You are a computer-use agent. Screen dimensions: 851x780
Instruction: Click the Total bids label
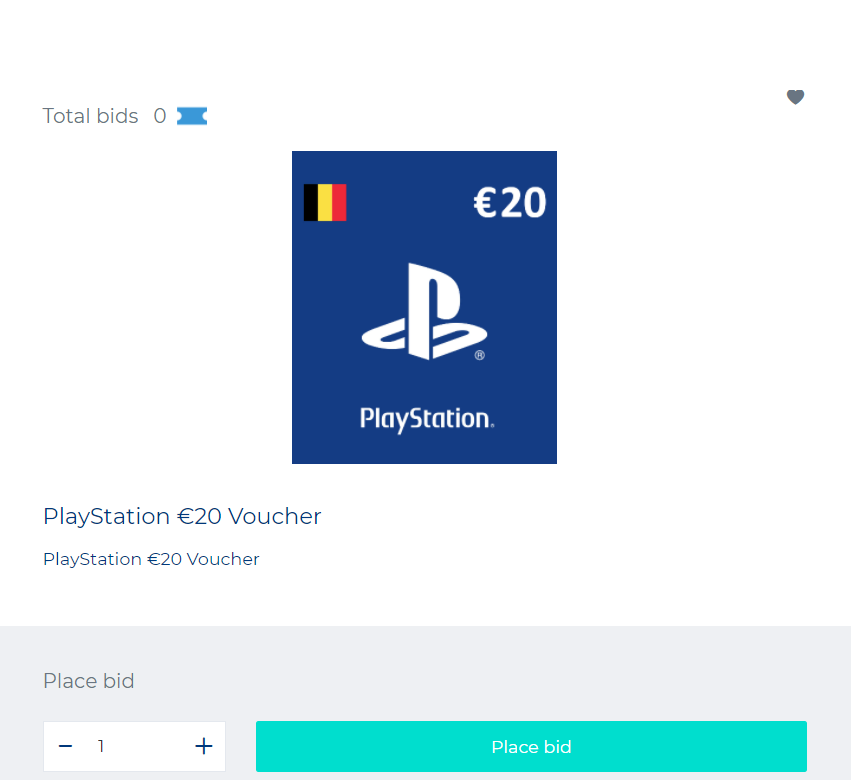(91, 116)
